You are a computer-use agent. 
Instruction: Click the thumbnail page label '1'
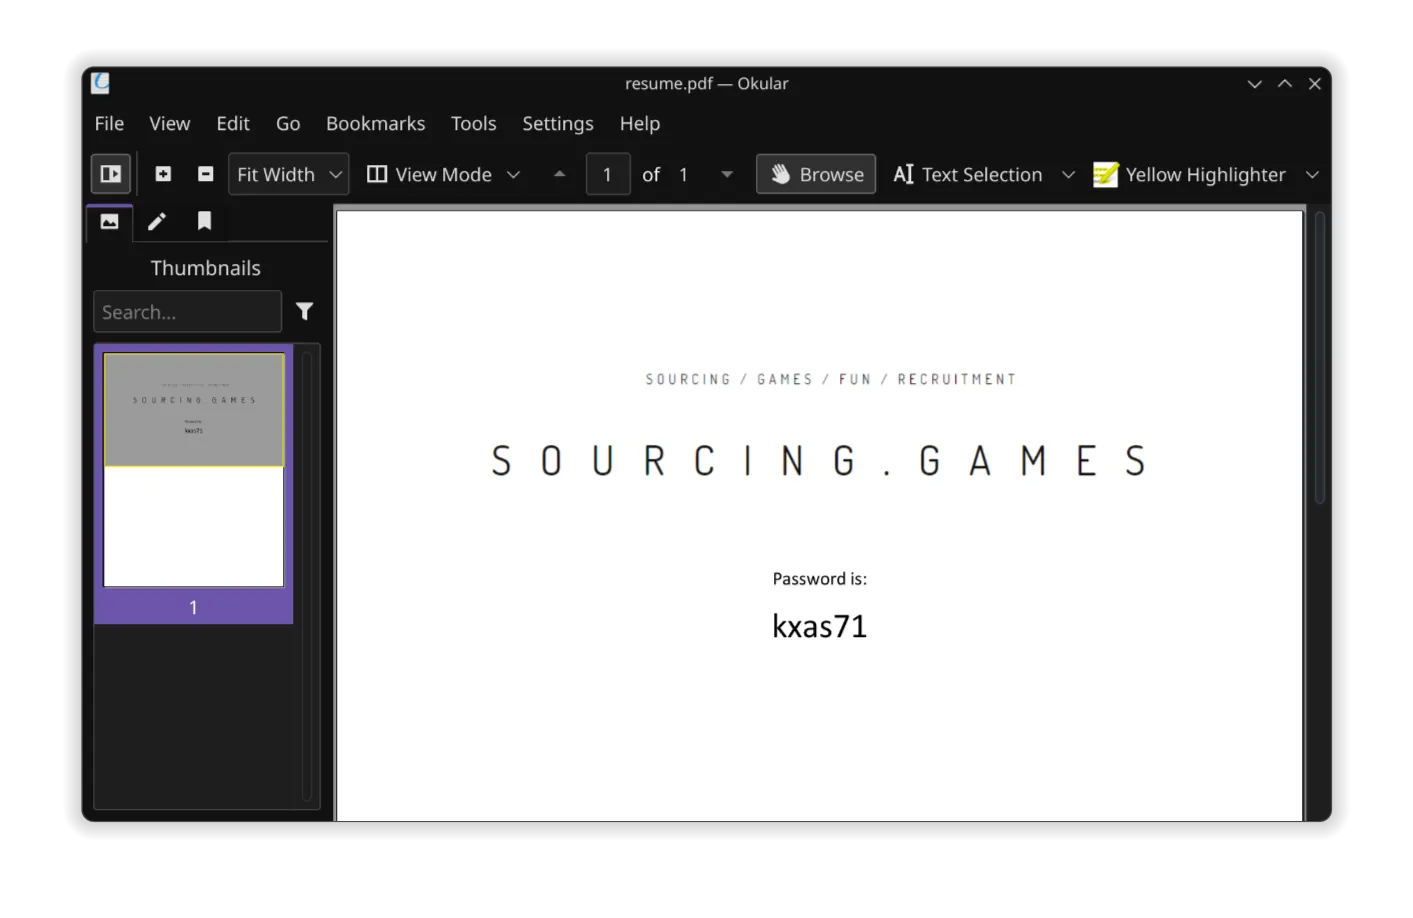pos(193,607)
